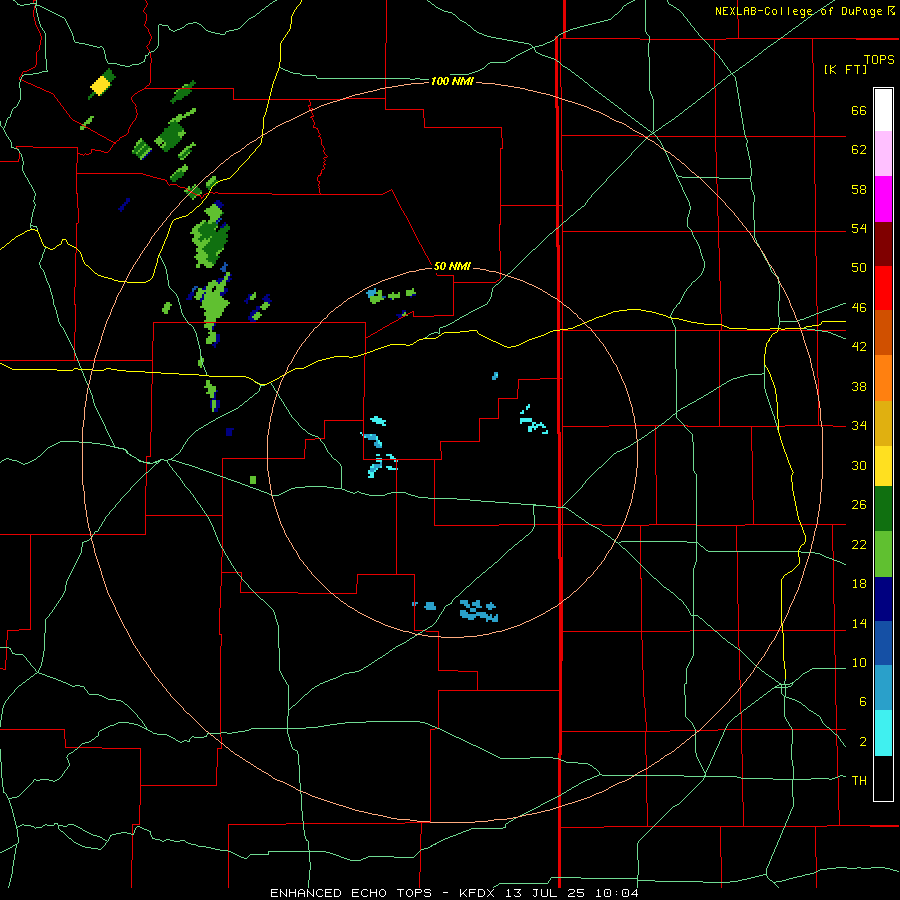Click the '10' legend value
The image size is (900, 900).
(x=859, y=662)
